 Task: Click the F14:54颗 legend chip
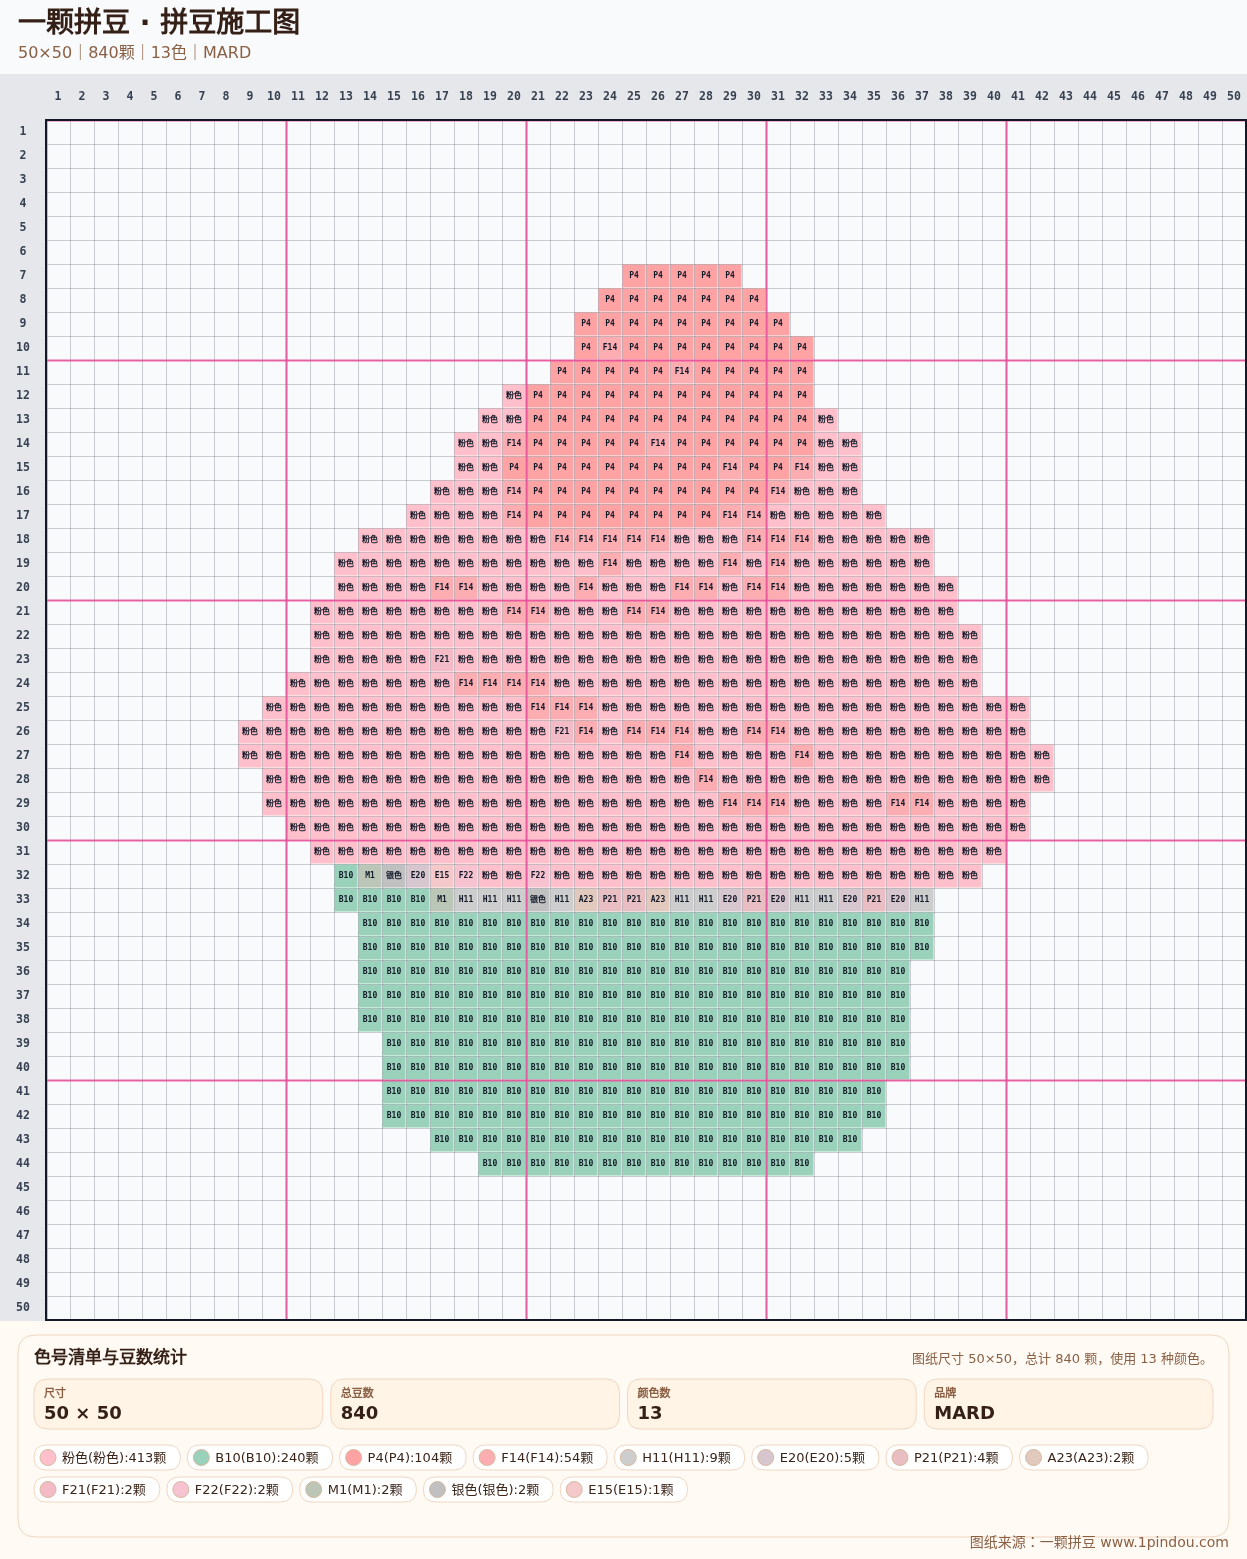tap(539, 1457)
